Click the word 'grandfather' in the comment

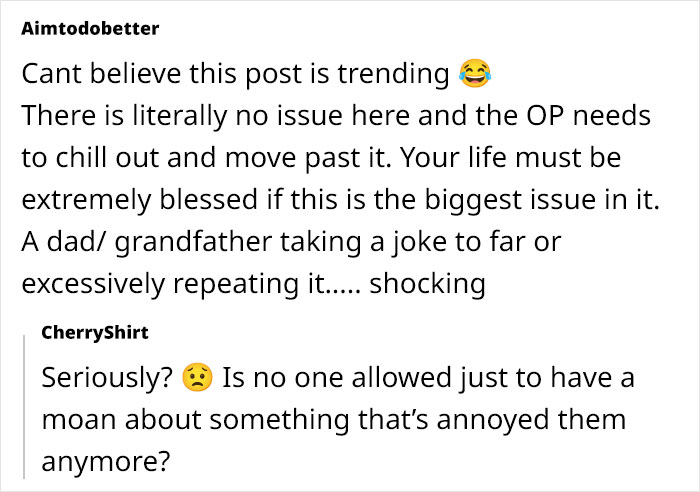171,242
